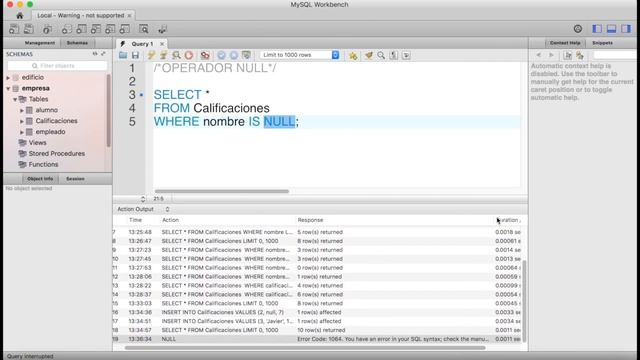Go forward in Context Help history
The width and height of the screenshot is (640, 360).
[551, 55]
